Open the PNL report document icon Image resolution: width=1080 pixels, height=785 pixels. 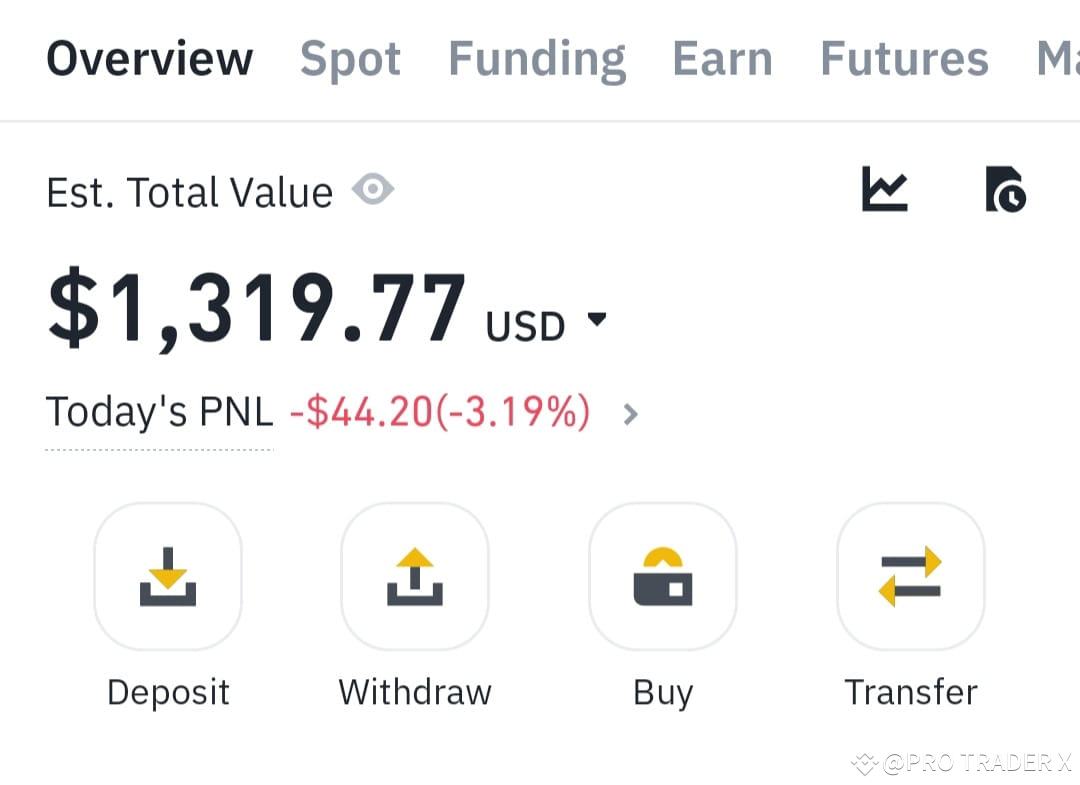point(1006,190)
